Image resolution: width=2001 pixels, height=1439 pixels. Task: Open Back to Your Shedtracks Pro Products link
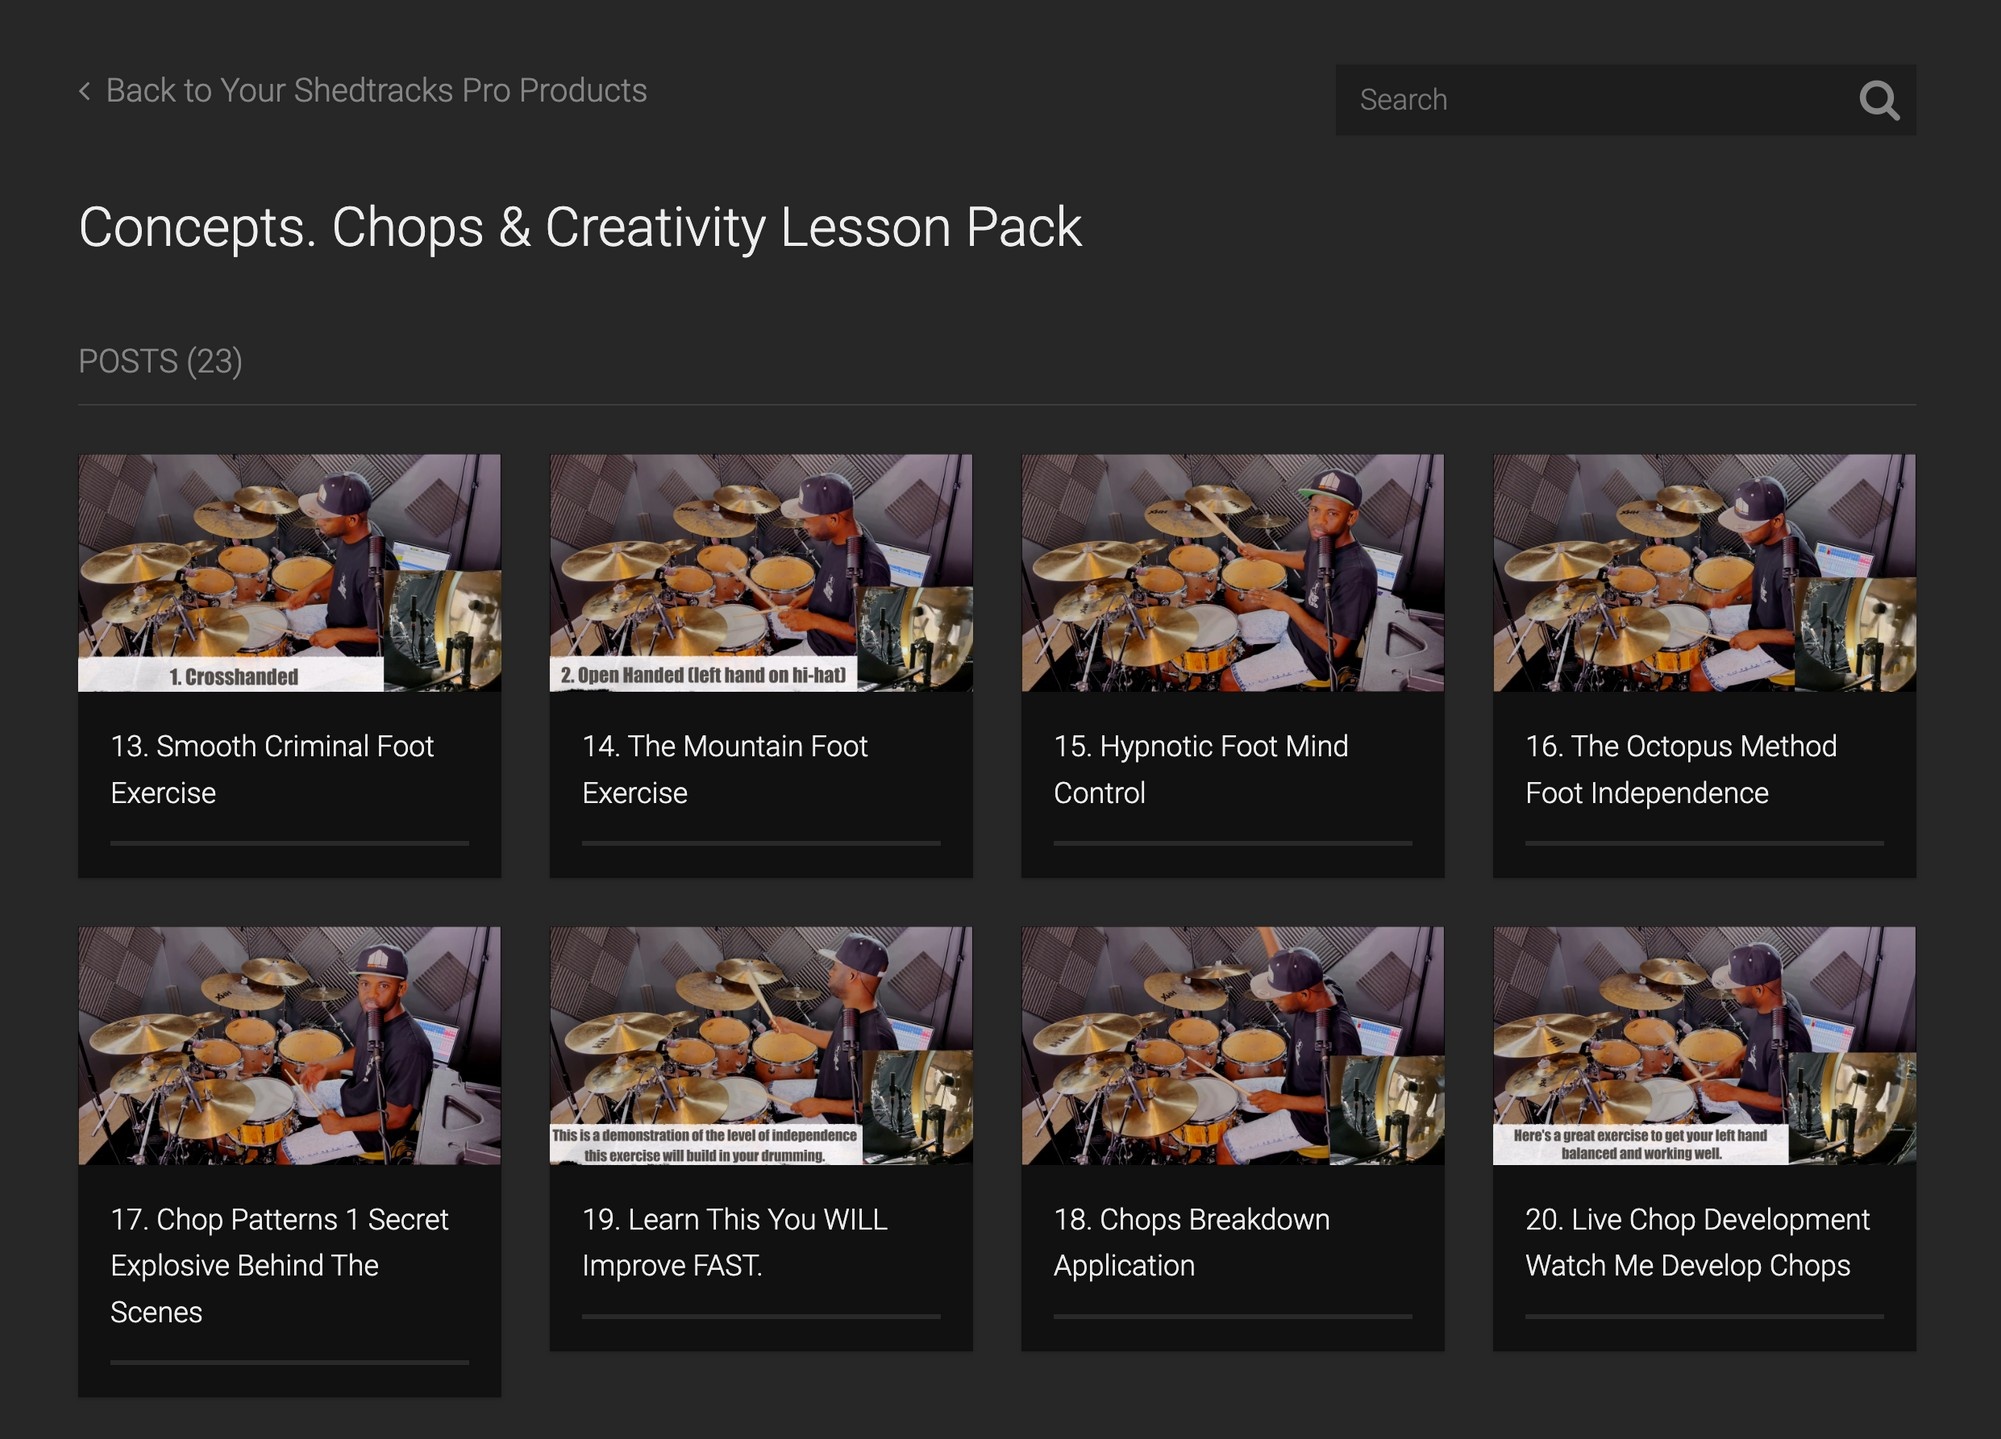376,91
